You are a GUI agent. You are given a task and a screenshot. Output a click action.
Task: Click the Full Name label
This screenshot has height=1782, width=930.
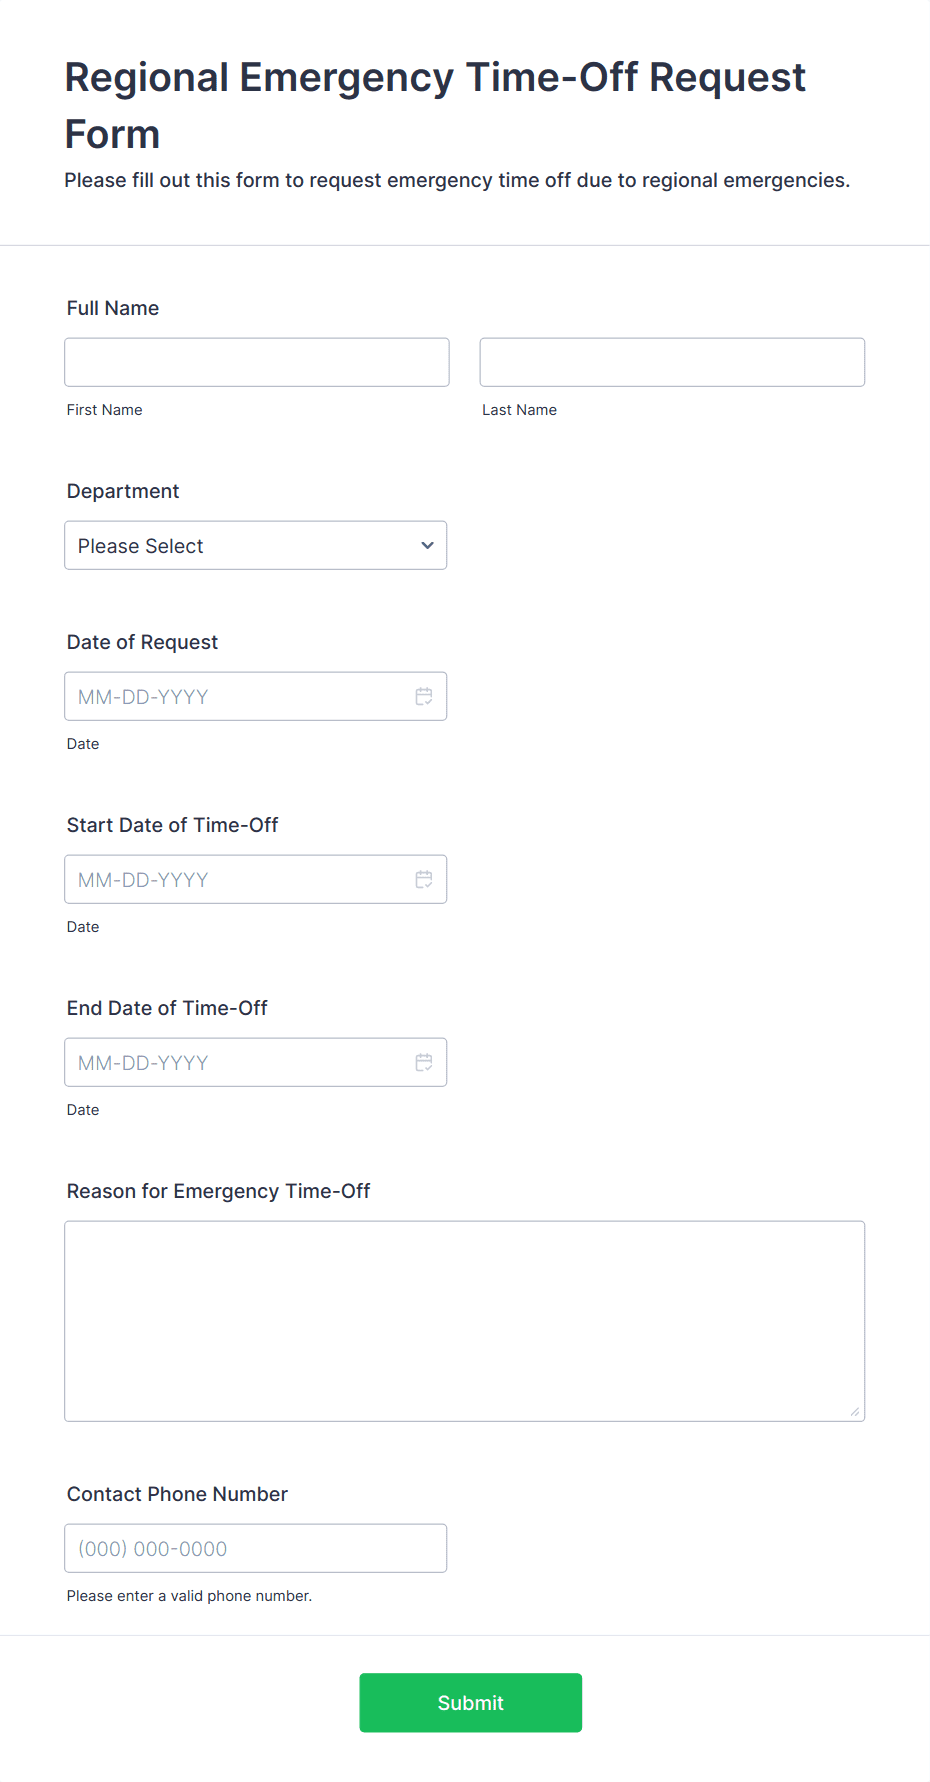pyautogui.click(x=112, y=308)
